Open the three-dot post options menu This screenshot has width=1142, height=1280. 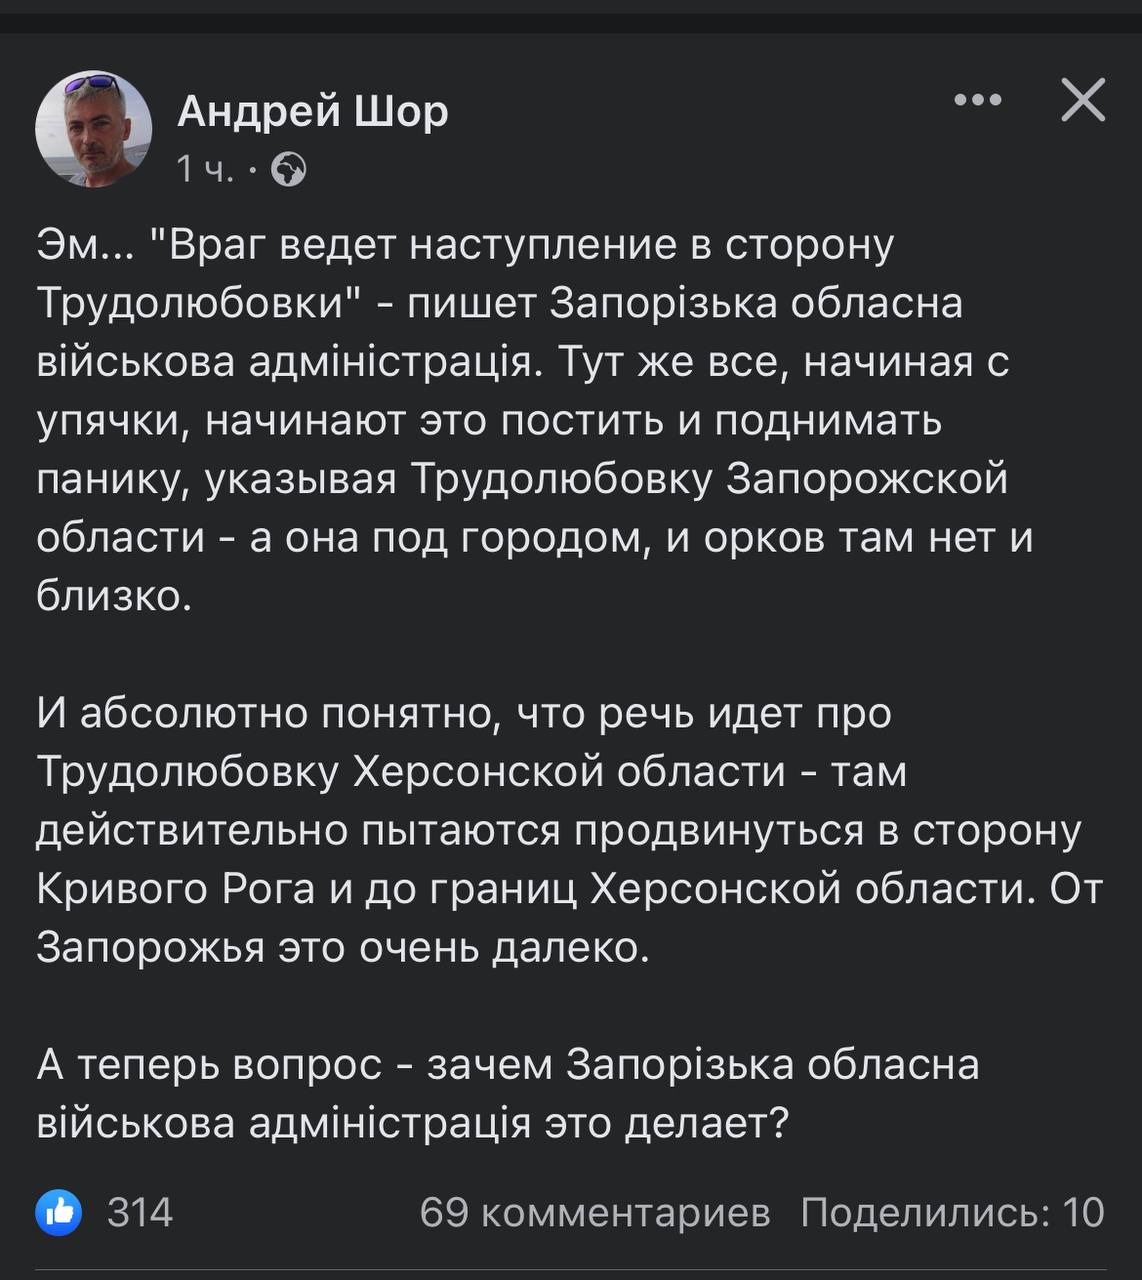977,100
